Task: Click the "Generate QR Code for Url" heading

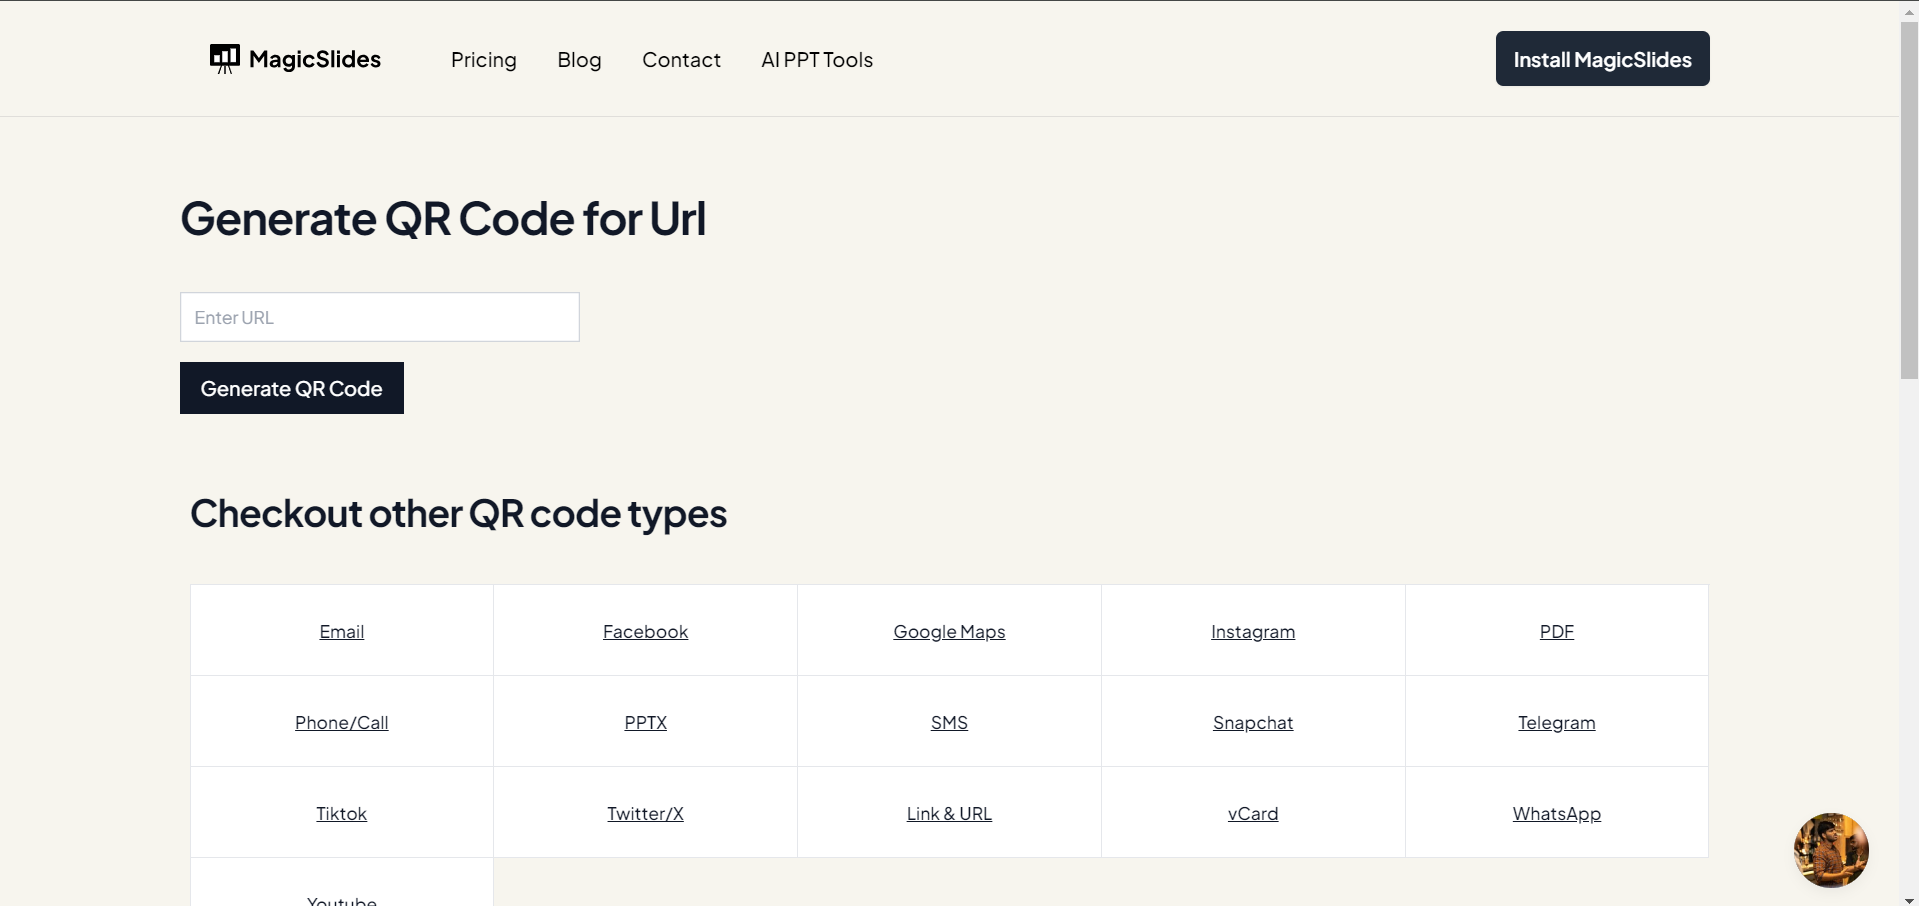Action: pyautogui.click(x=443, y=219)
